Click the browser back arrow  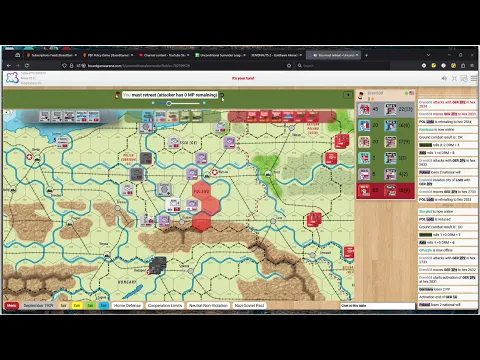[x=9, y=66]
